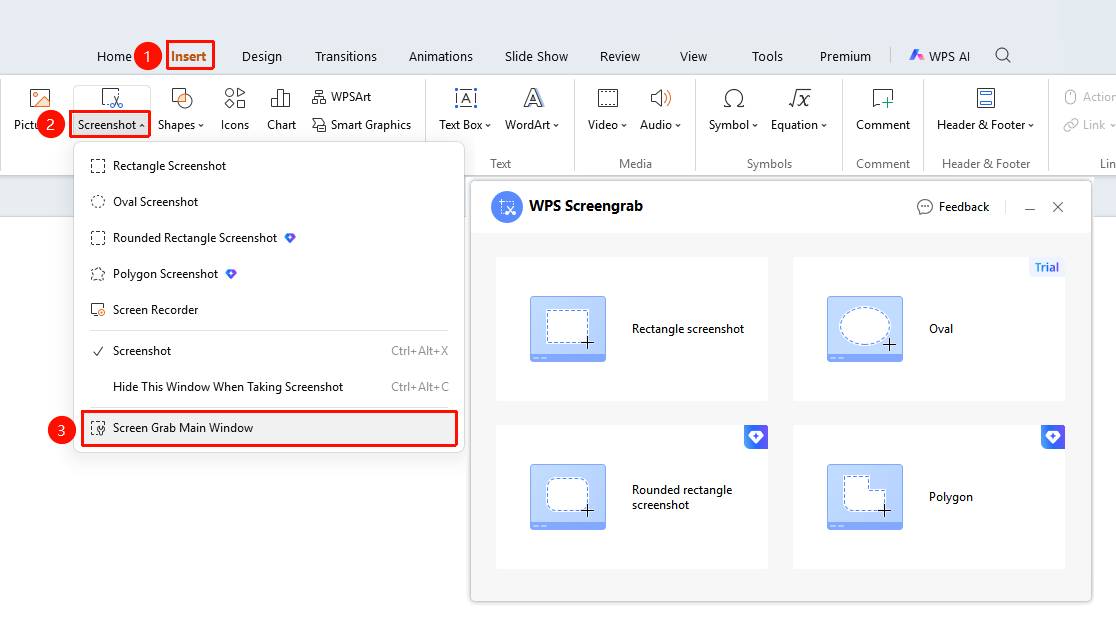1116x629 pixels.
Task: Select Oval Screenshot from the menu
Action: pyautogui.click(x=269, y=202)
